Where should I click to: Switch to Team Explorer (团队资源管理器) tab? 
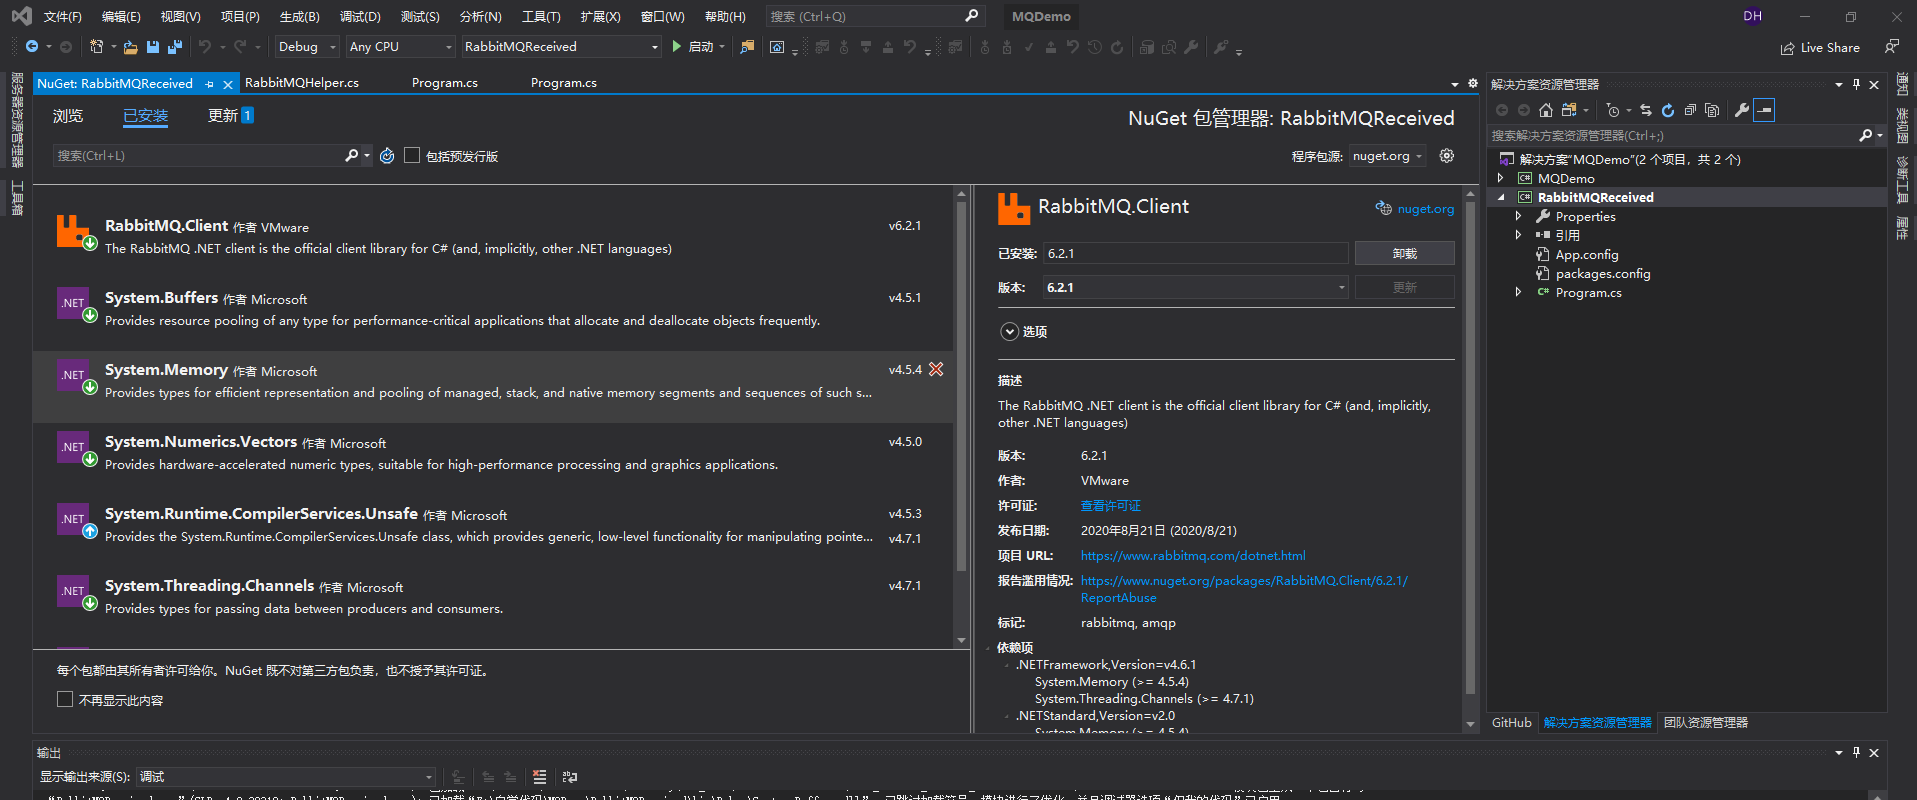pos(1706,723)
